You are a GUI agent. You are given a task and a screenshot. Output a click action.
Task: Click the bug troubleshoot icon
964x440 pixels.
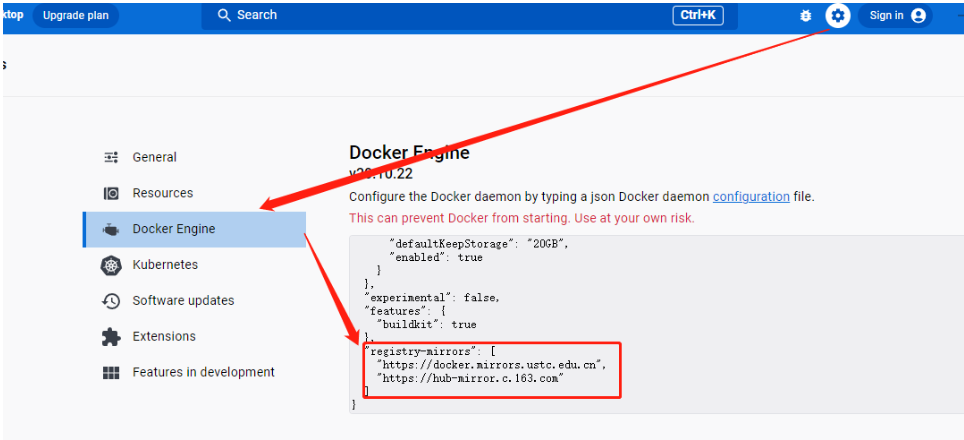(806, 15)
